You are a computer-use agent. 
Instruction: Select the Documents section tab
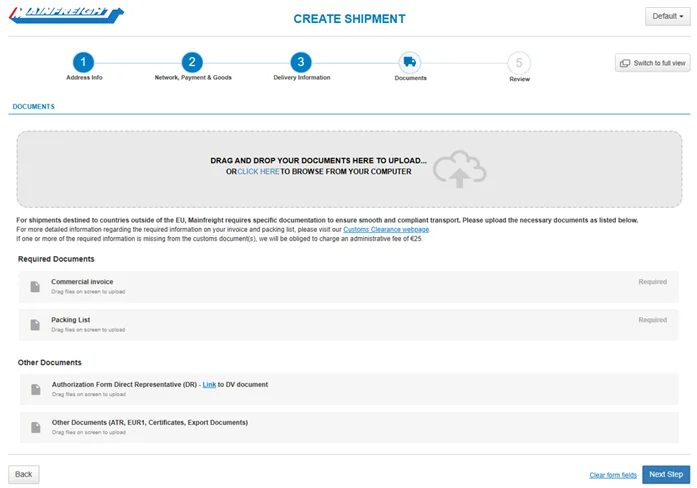(x=33, y=106)
